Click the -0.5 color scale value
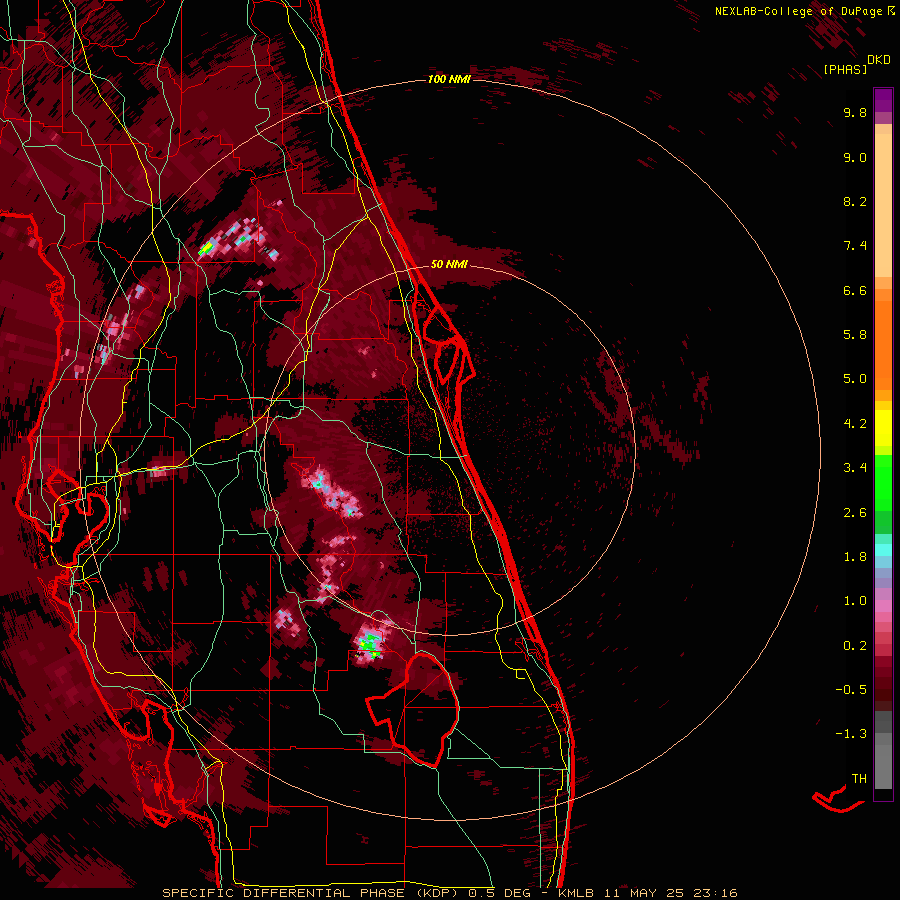The width and height of the screenshot is (900, 900). coord(851,690)
